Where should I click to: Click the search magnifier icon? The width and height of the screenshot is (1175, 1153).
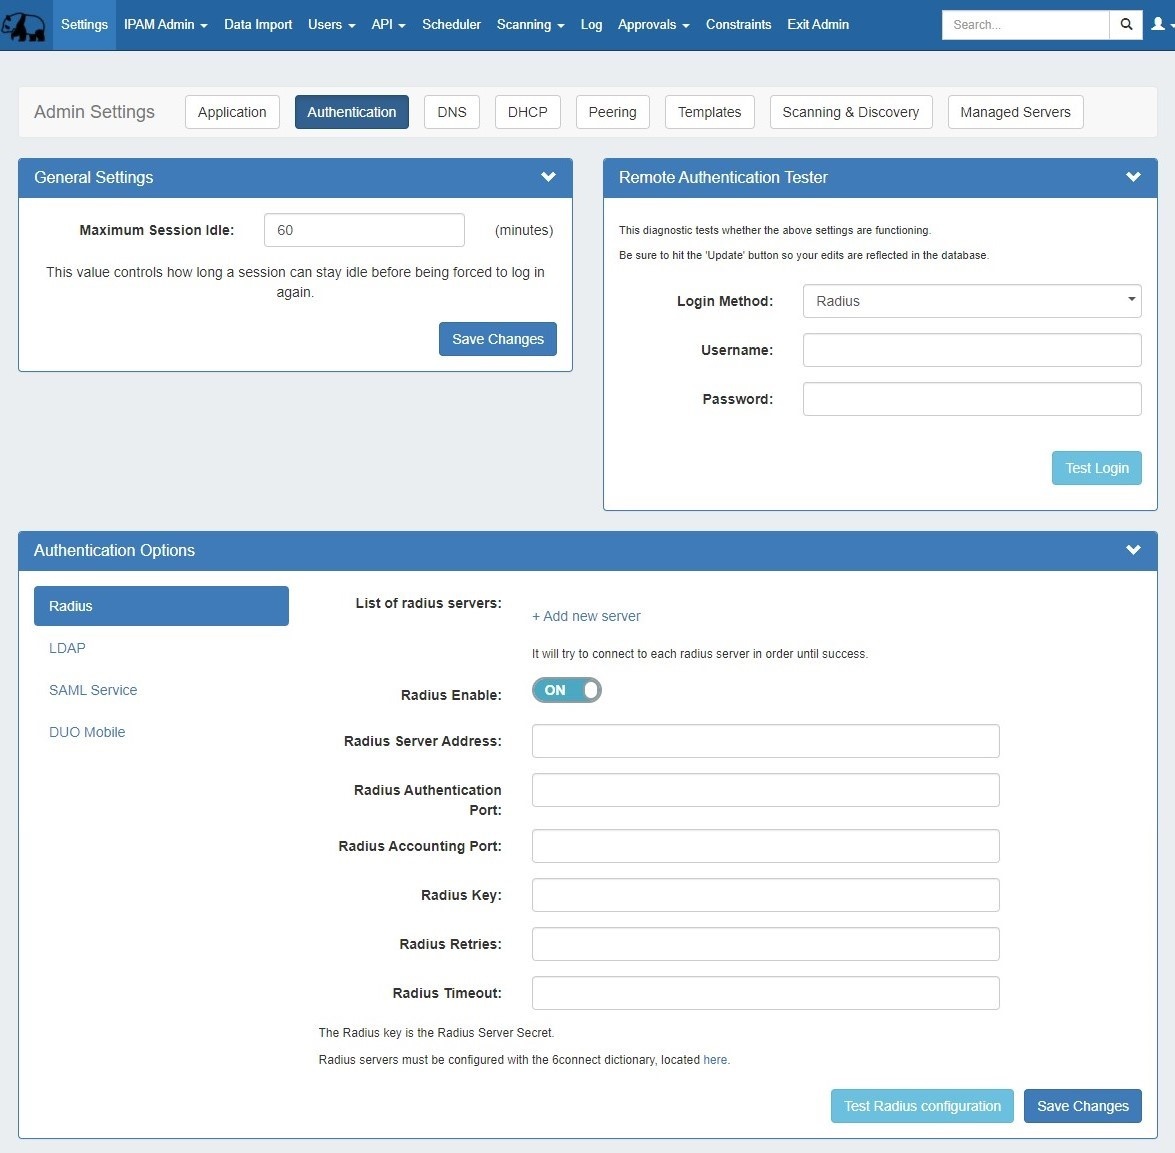pos(1126,25)
